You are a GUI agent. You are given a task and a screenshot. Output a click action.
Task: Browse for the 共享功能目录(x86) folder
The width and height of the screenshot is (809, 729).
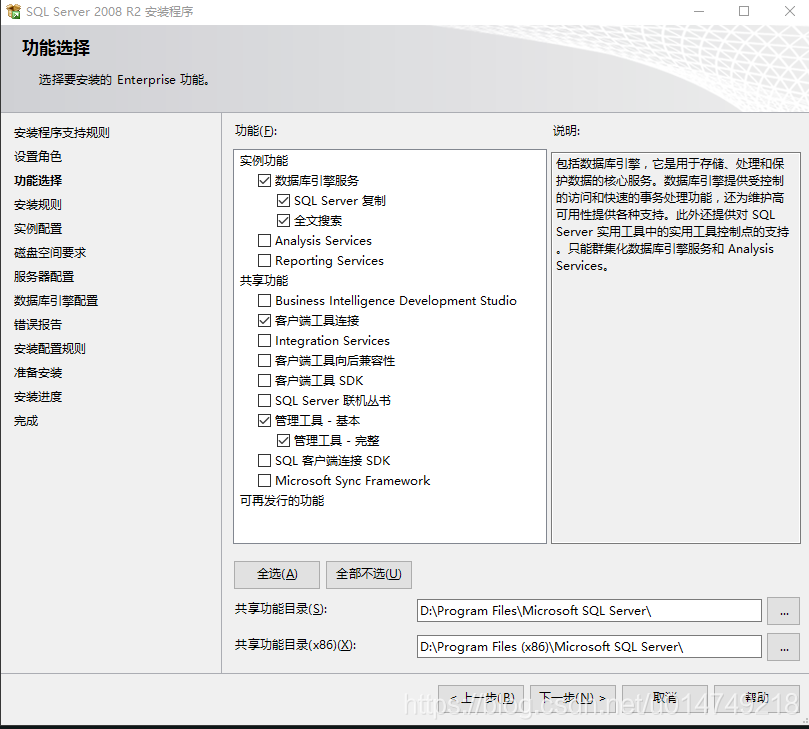[x=784, y=647]
